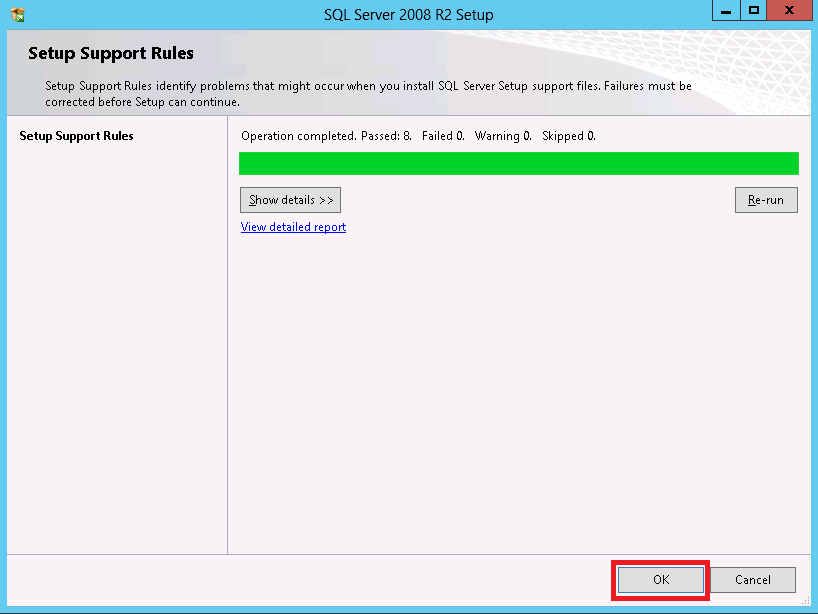
Task: Click the resize grip at window corner
Action: (806, 601)
